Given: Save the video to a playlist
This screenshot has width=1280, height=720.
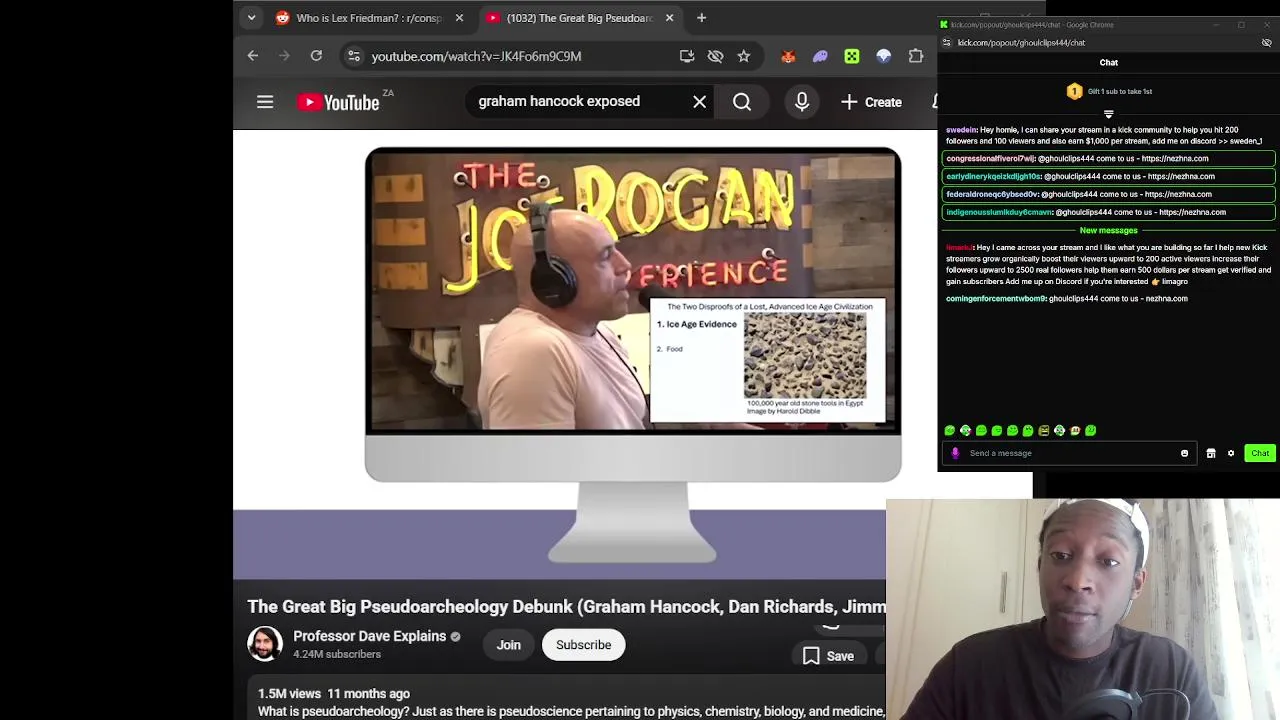Looking at the screenshot, I should [829, 656].
